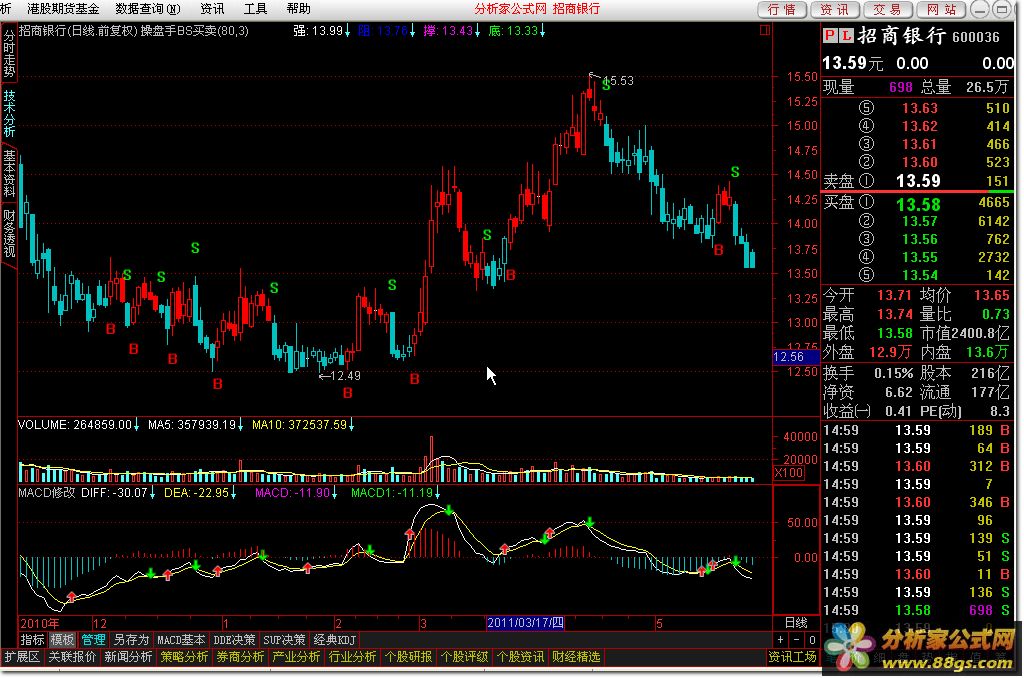Click the DIFF value down arrow
The width and height of the screenshot is (1024, 678).
152,493
